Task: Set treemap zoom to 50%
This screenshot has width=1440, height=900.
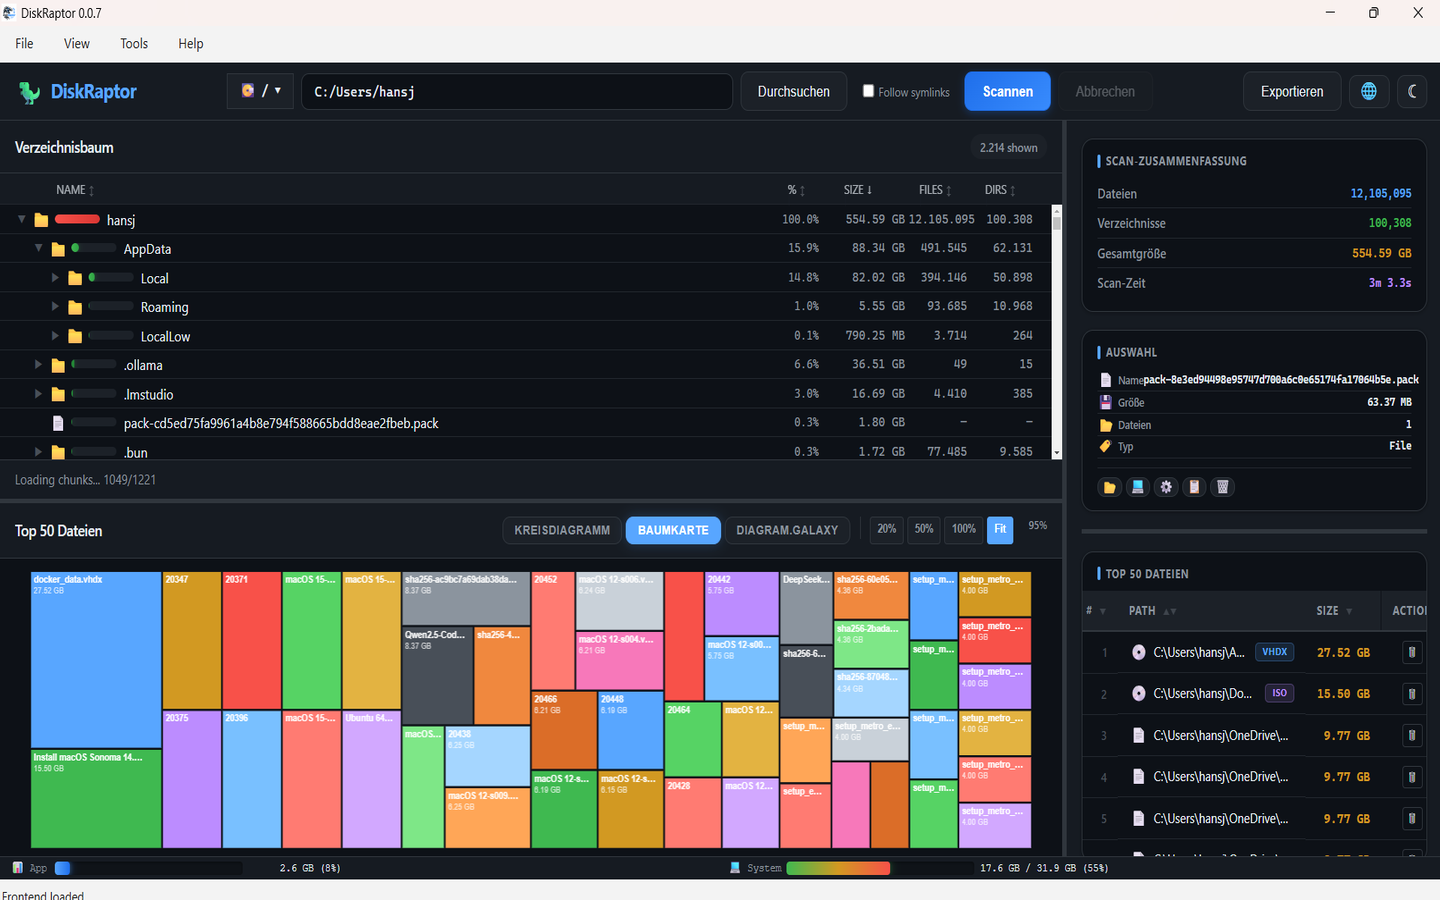Action: click(924, 529)
